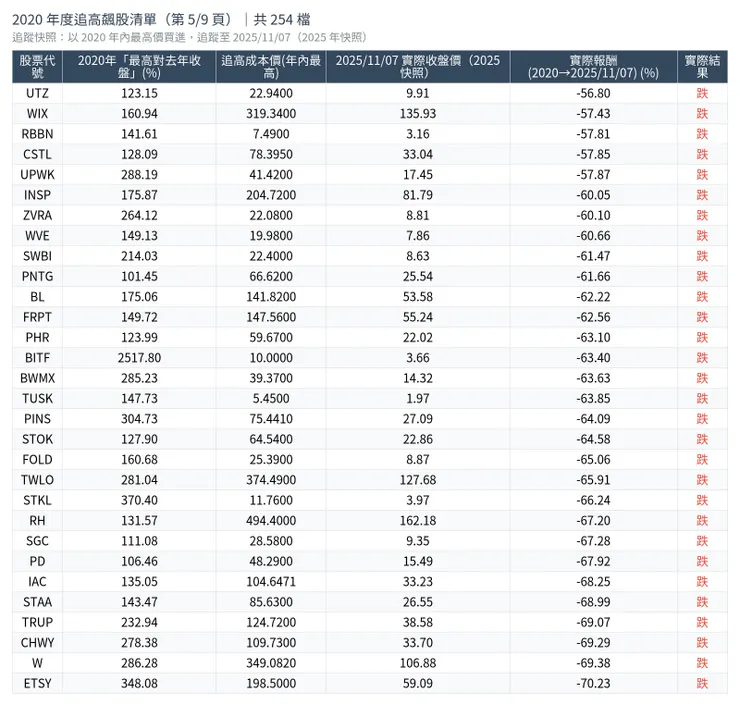Viewport: 740px width, 706px height.
Task: Click the 348.08 percentage for ETSY
Action: click(x=139, y=683)
